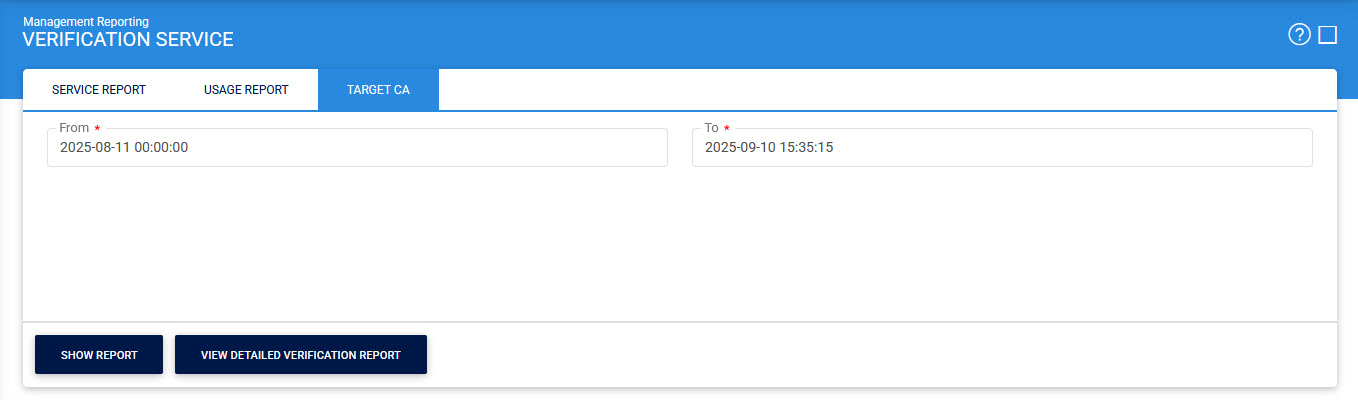Screen dimensions: 1358x400
Task: Click the Verification Service page title
Action: click(128, 40)
